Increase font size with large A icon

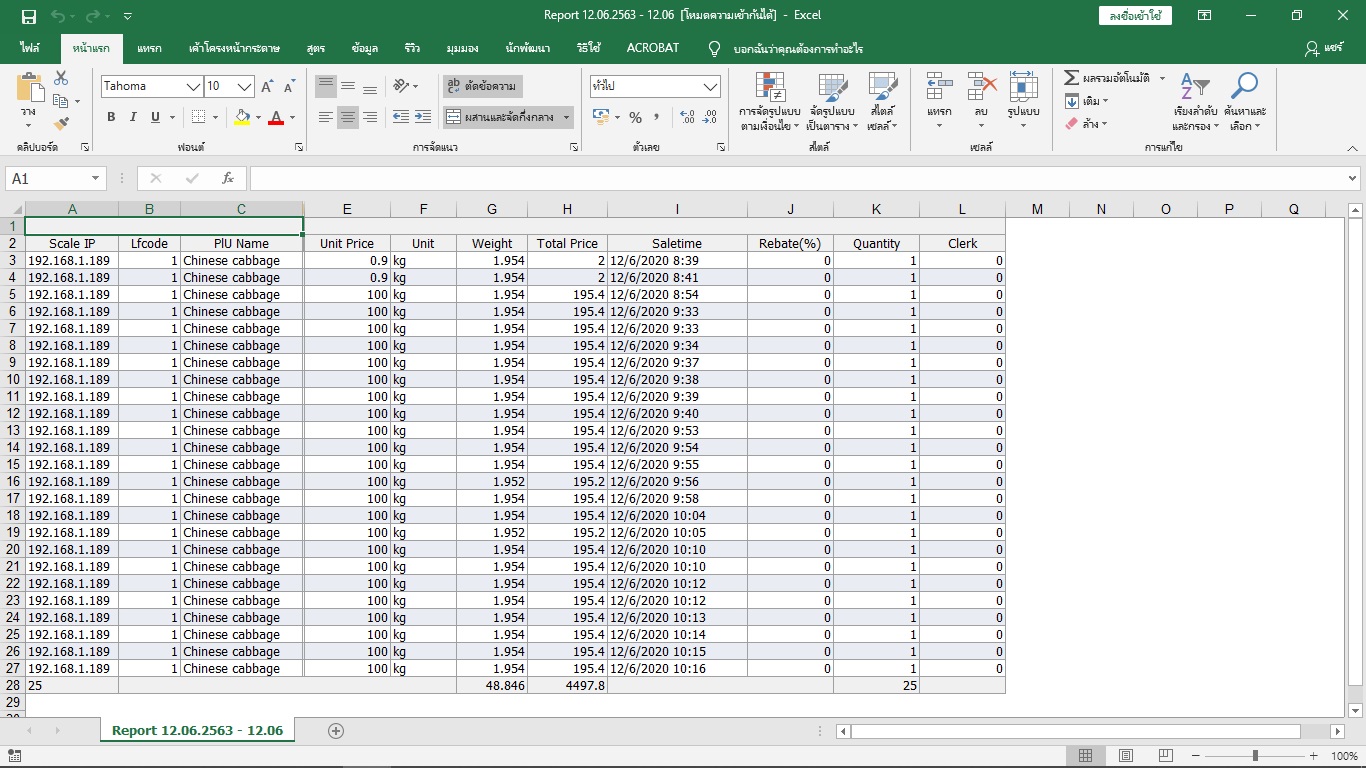pos(267,87)
